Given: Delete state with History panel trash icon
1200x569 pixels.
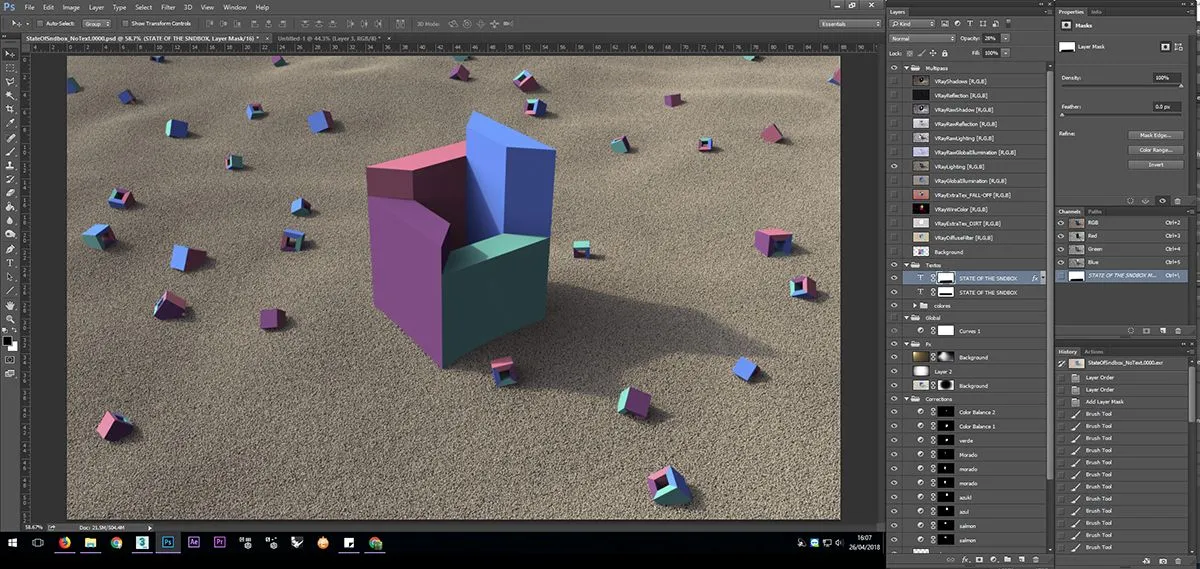Looking at the screenshot, I should click(1178, 560).
